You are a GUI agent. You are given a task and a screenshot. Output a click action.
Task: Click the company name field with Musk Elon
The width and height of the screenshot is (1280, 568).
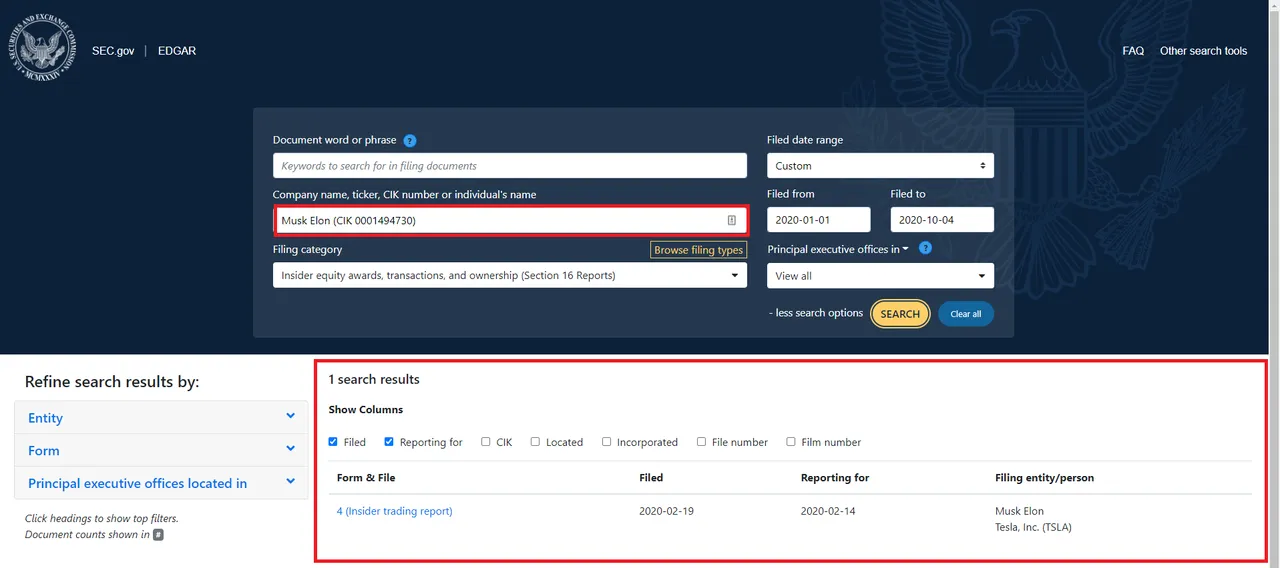pos(510,220)
